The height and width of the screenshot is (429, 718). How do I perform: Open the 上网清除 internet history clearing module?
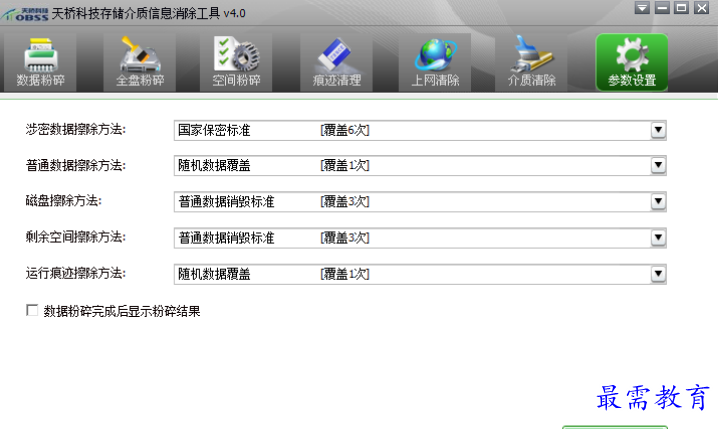point(435,62)
